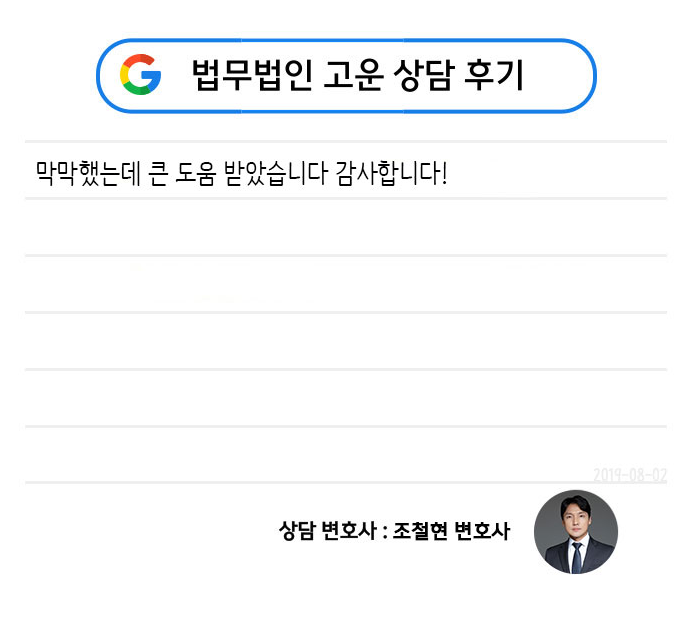Image resolution: width=689 pixels, height=618 pixels.
Task: Click the review text 막막했는데 큰 도움 받았습니다
Action: click(180, 172)
